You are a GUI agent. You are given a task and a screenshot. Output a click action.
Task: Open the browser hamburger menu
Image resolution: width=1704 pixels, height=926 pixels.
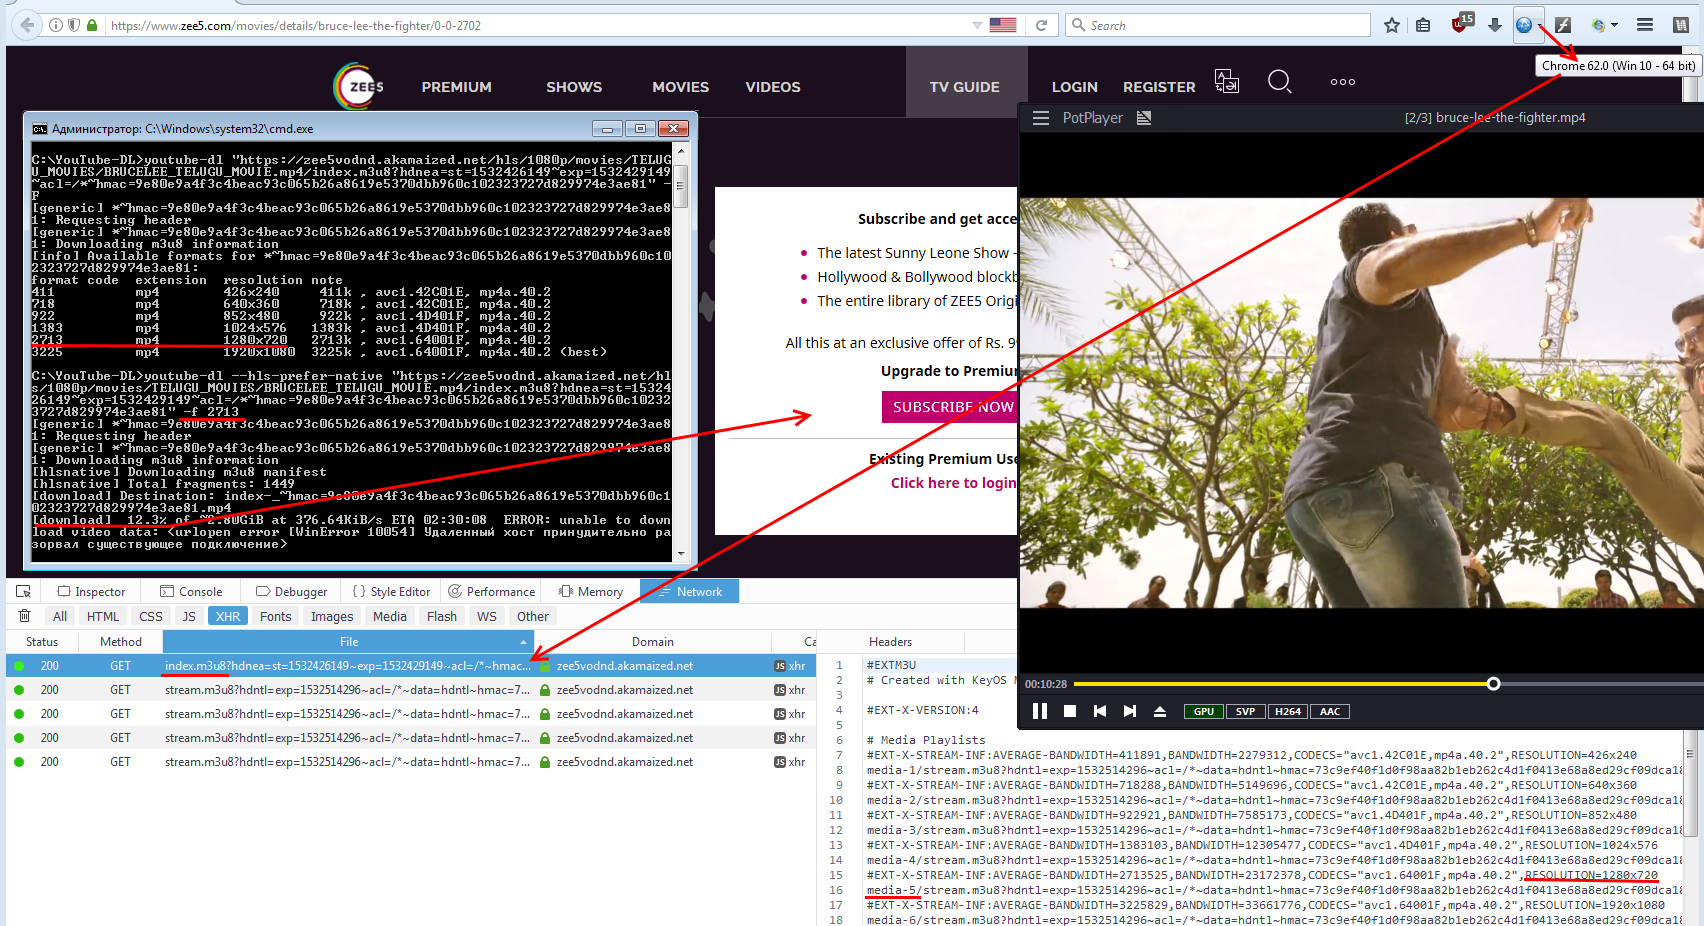pos(1644,25)
